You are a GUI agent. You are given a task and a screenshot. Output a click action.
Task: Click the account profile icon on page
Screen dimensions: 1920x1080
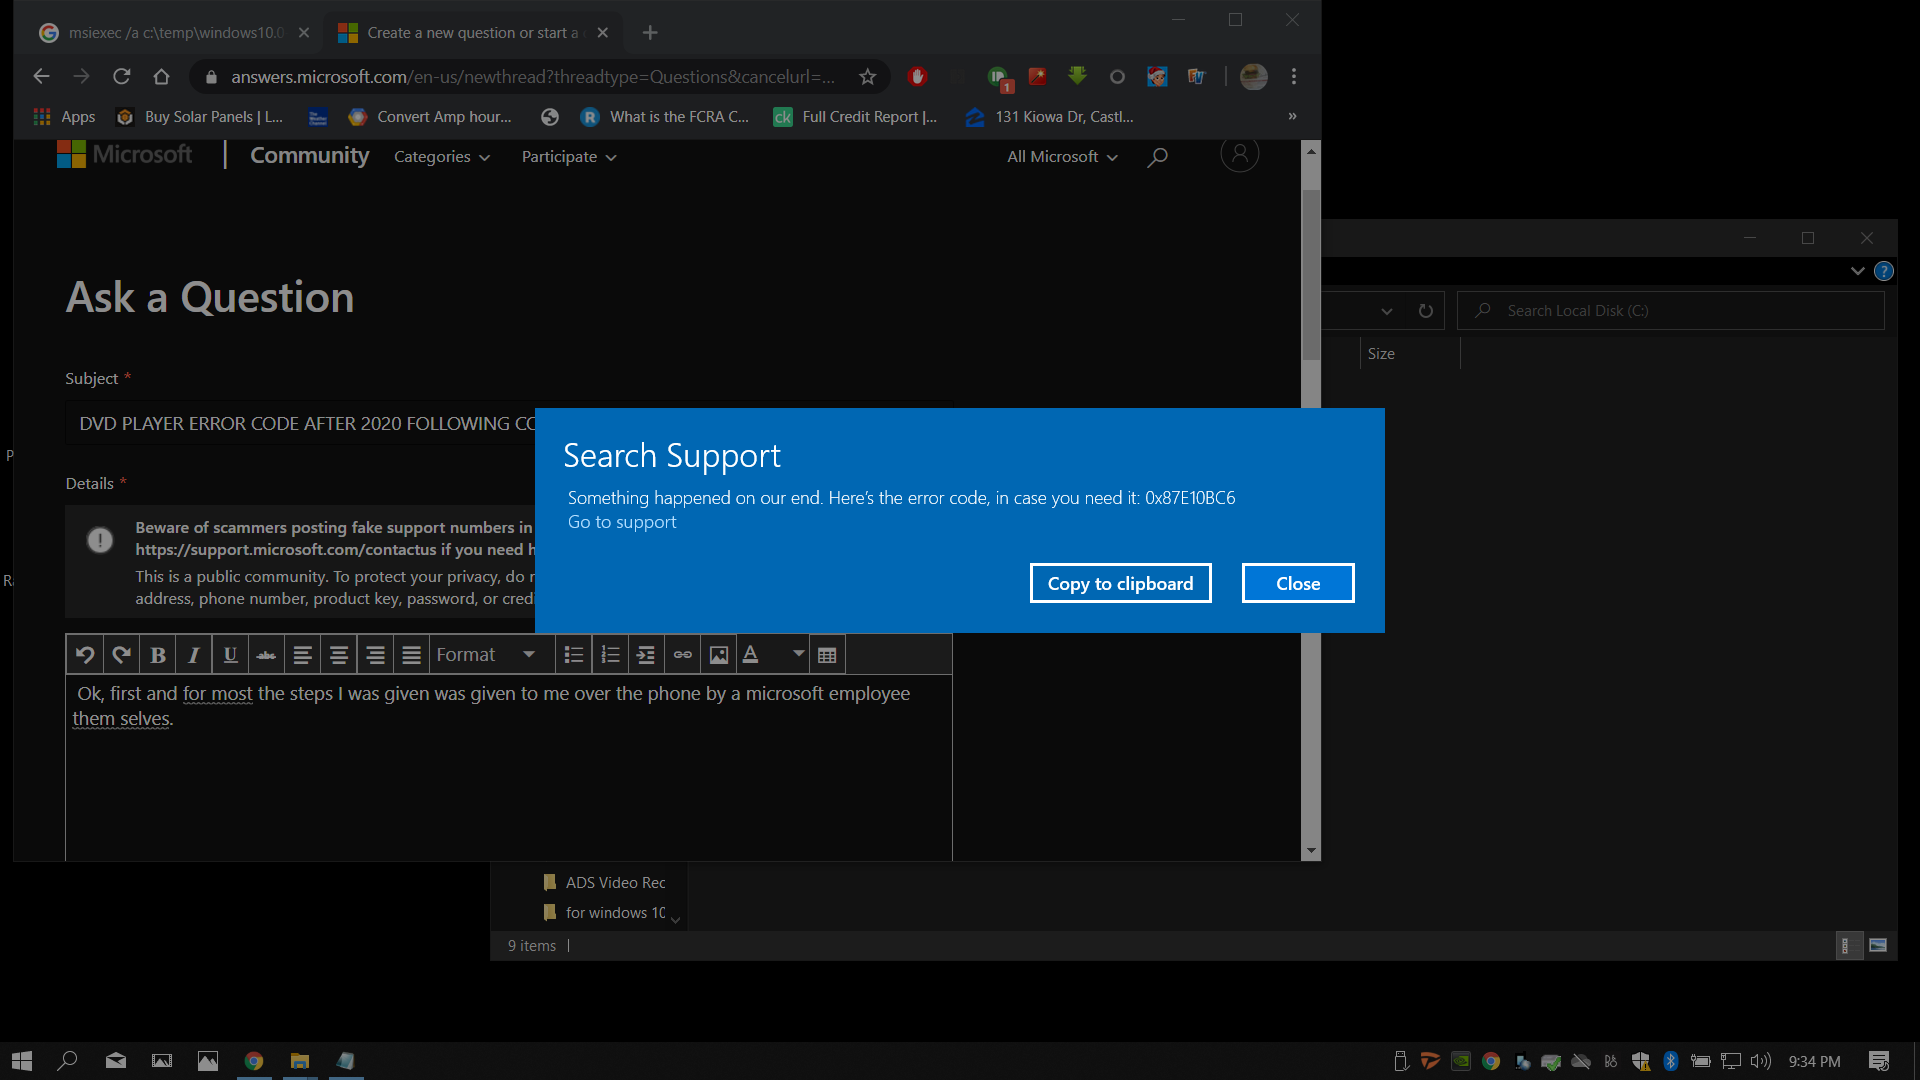click(x=1239, y=154)
